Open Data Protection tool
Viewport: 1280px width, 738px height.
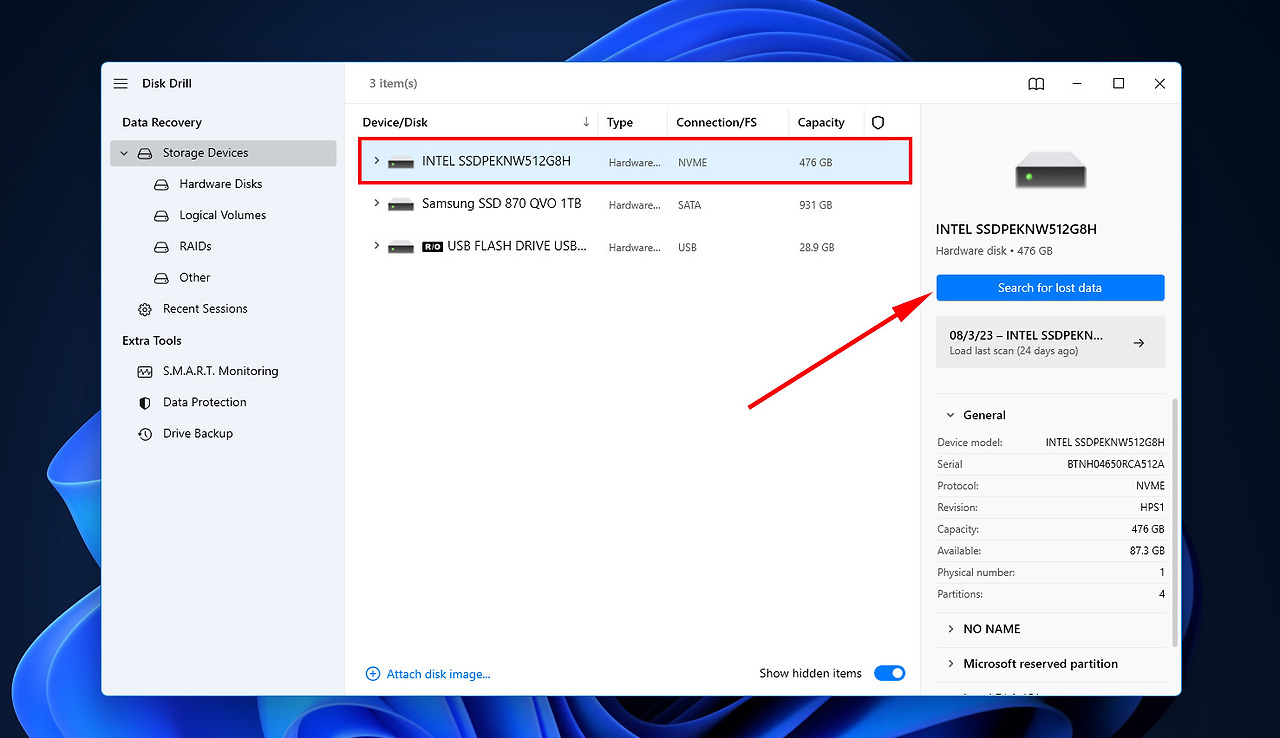tap(205, 402)
